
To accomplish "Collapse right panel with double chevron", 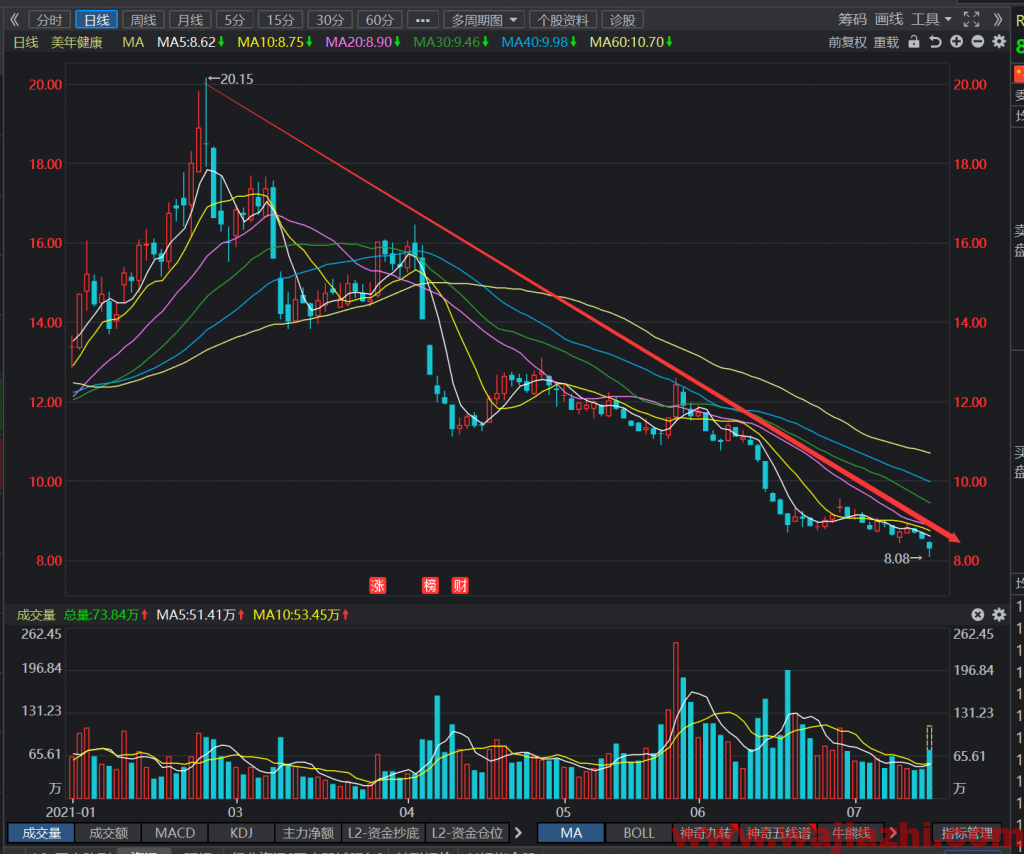I will pos(997,20).
